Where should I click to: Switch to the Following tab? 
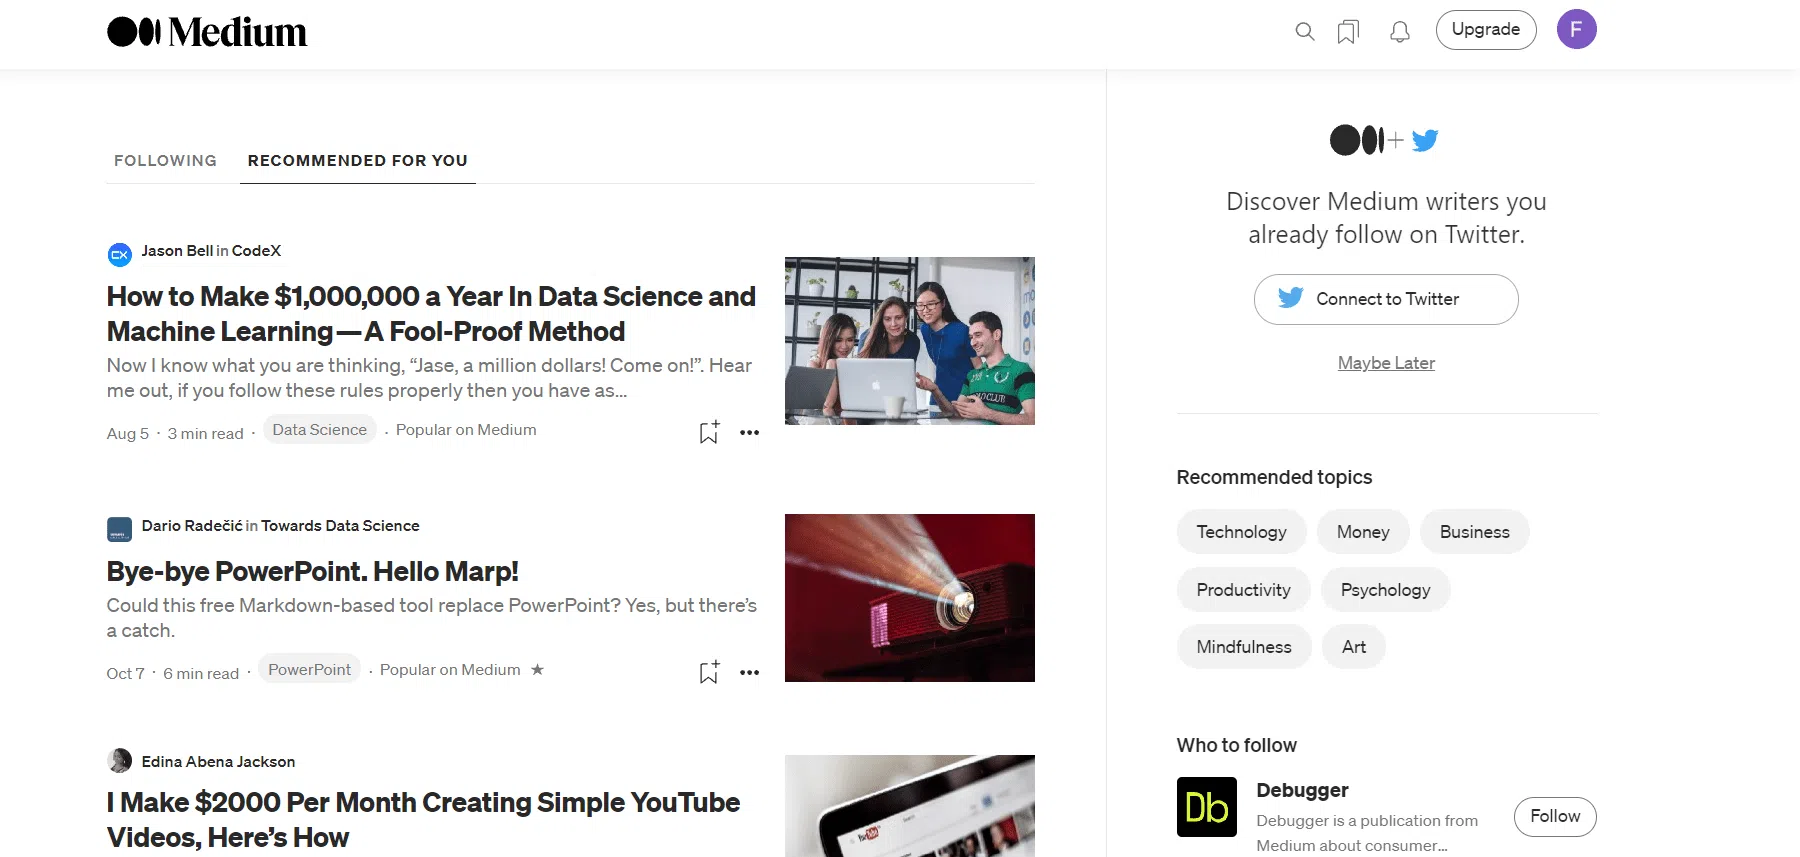pos(165,161)
